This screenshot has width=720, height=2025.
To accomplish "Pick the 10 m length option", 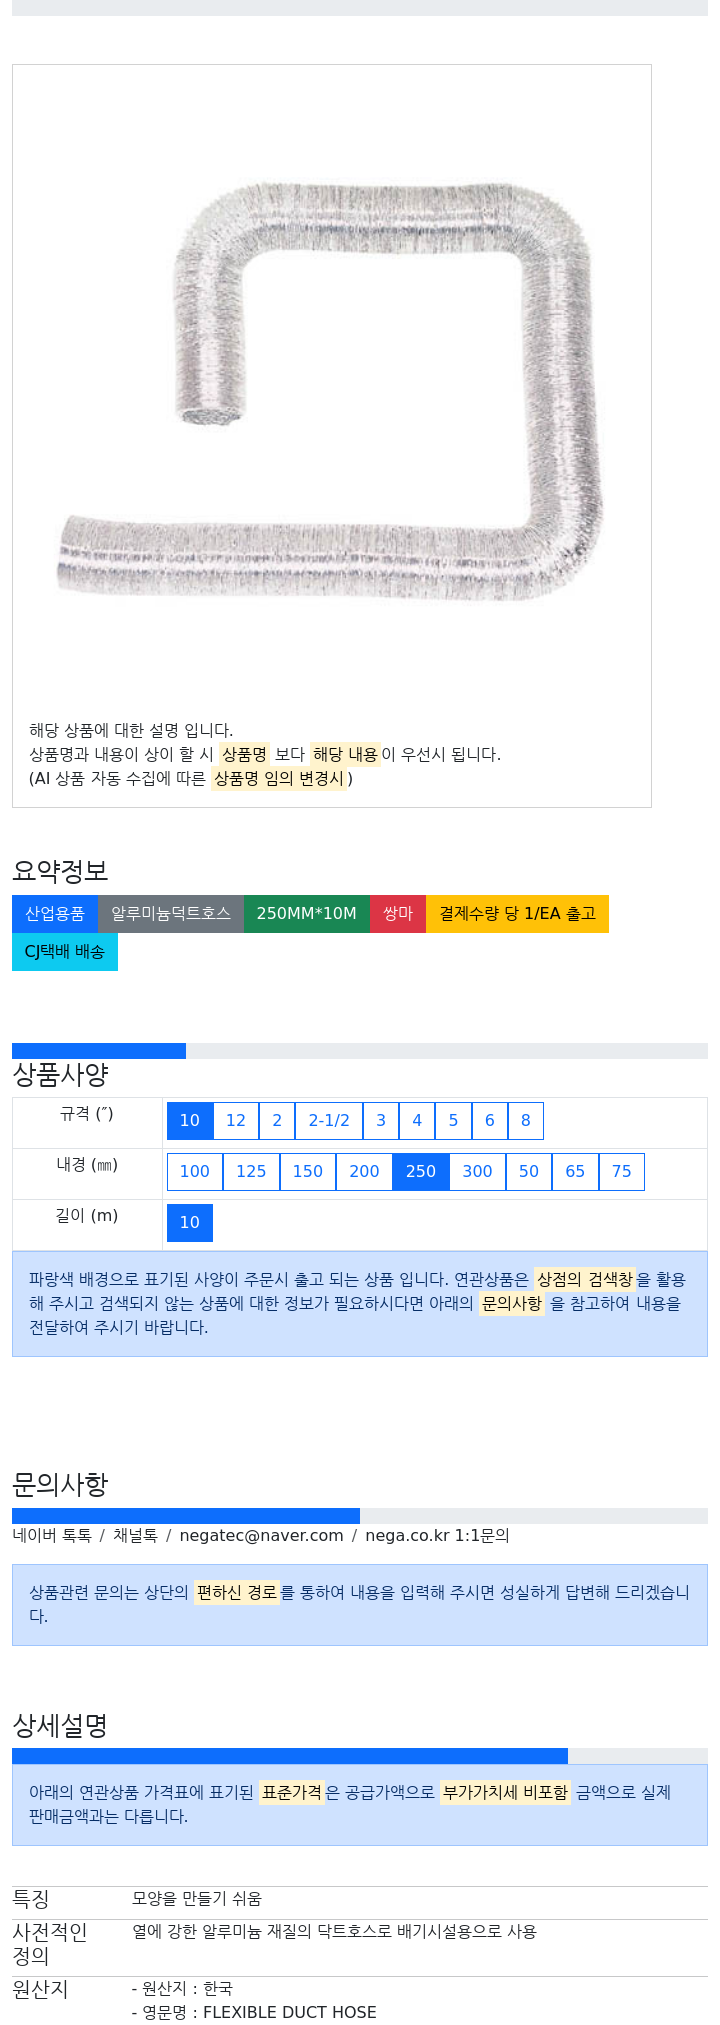I will click(190, 1223).
